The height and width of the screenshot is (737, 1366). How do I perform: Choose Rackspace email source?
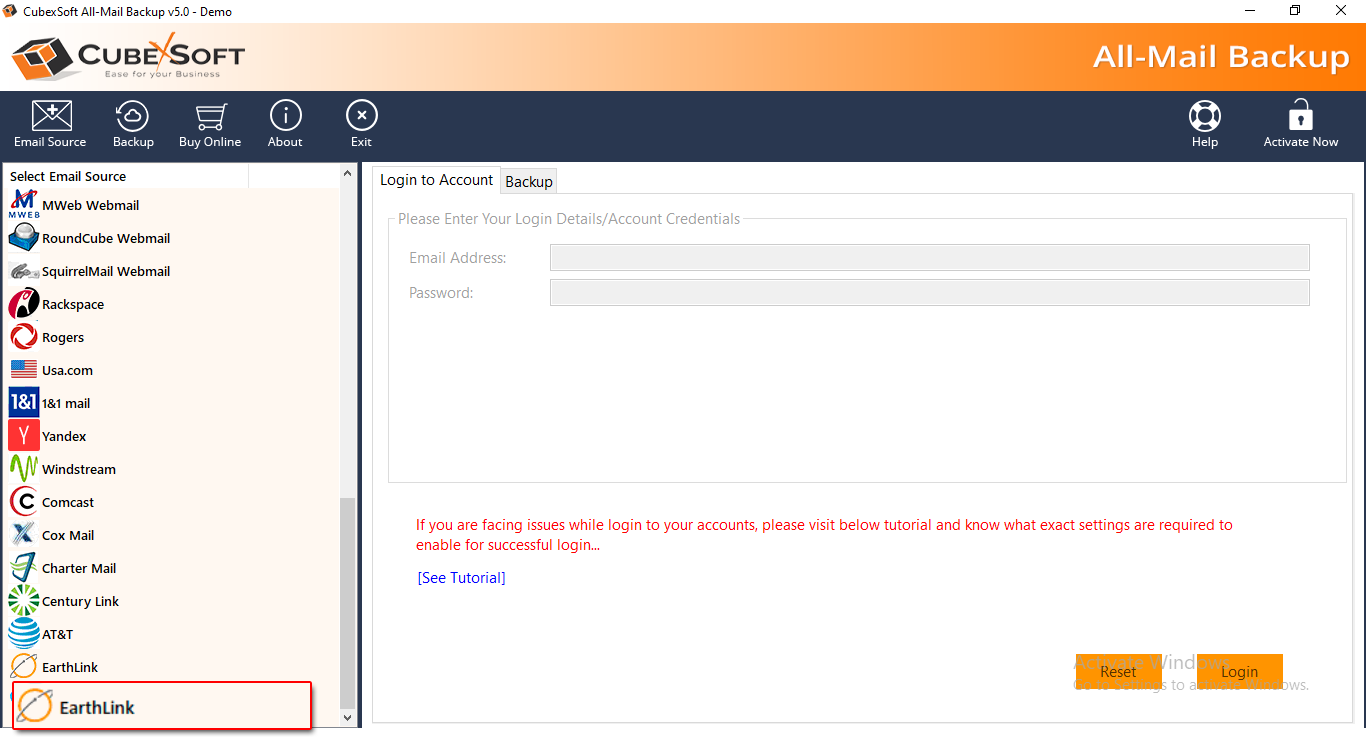72,304
